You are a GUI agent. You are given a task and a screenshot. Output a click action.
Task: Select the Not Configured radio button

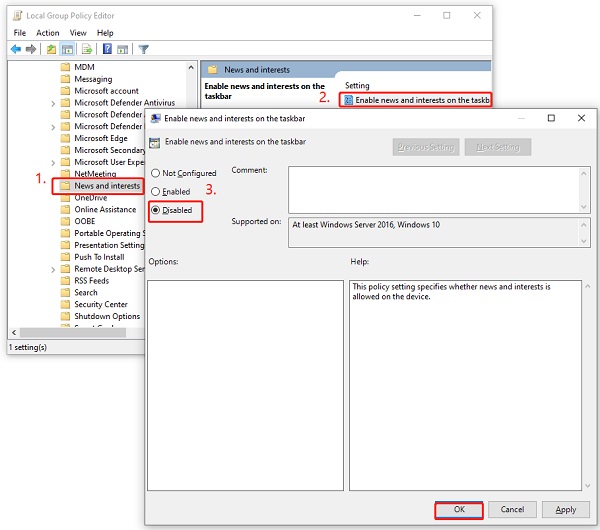pyautogui.click(x=155, y=173)
